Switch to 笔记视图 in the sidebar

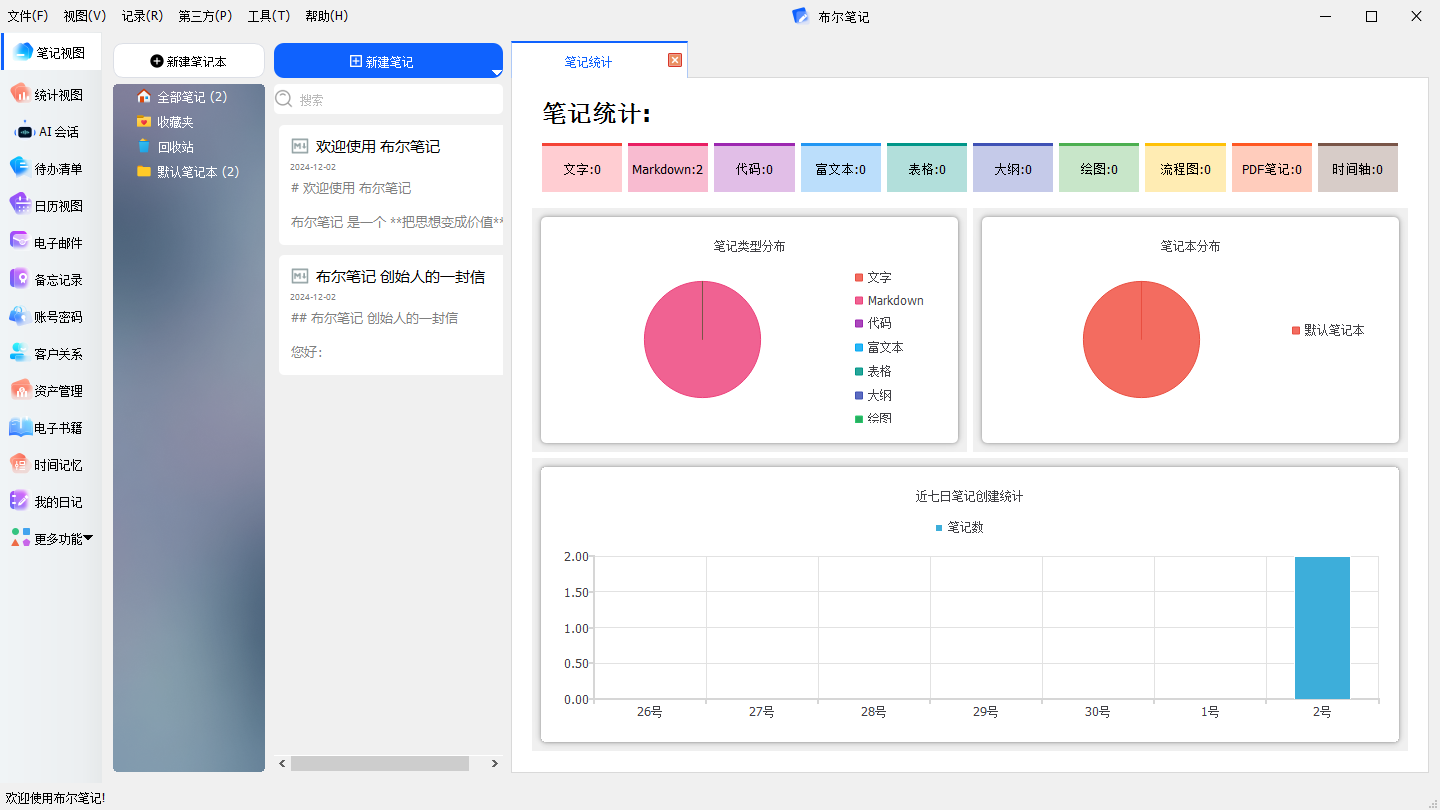52,52
